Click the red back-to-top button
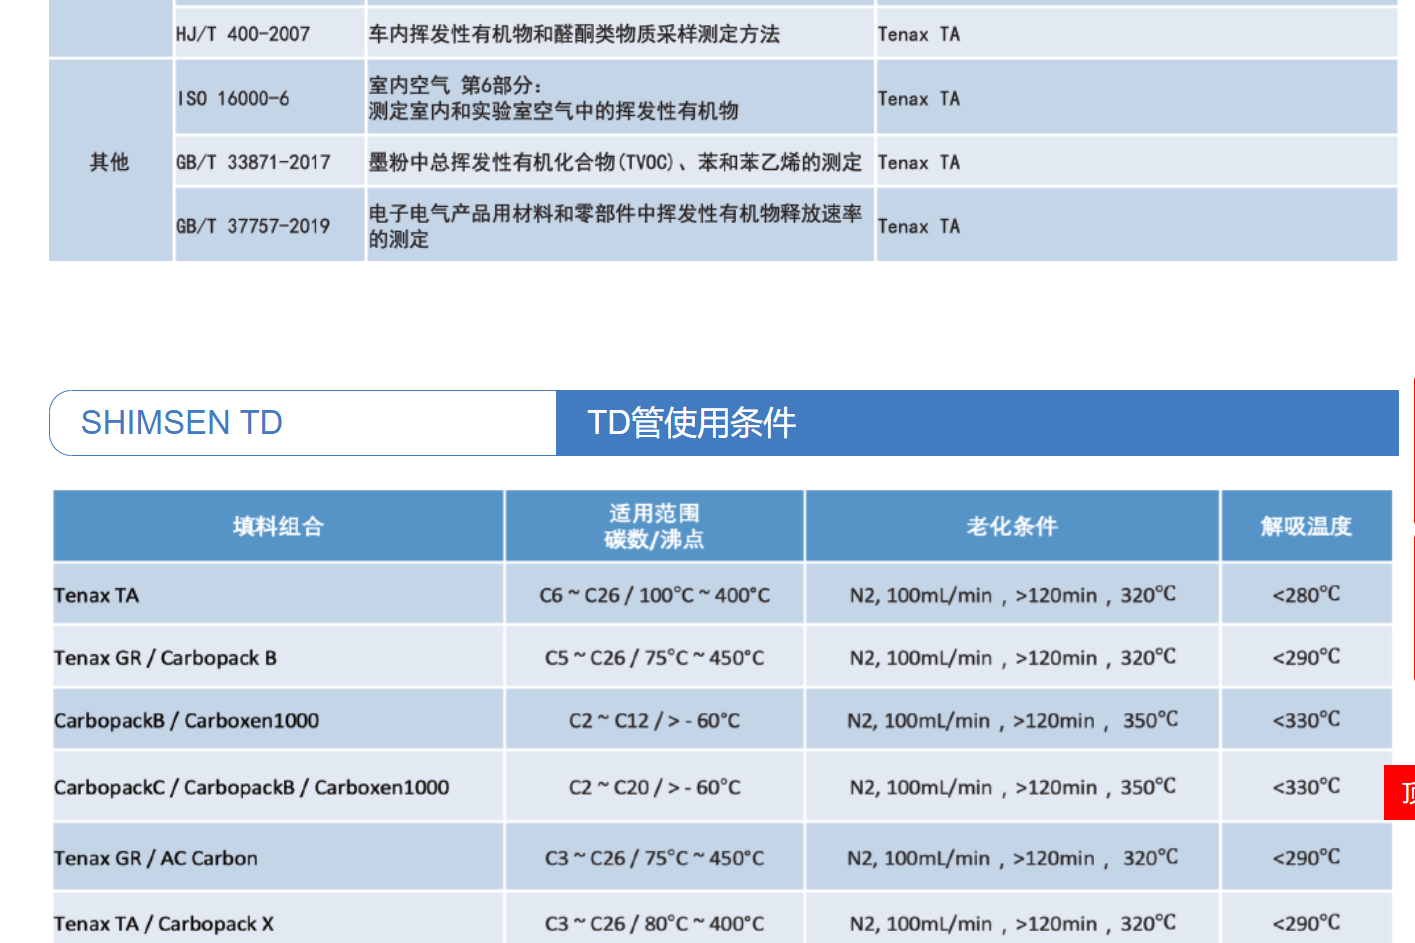The image size is (1415, 943). tap(1400, 793)
